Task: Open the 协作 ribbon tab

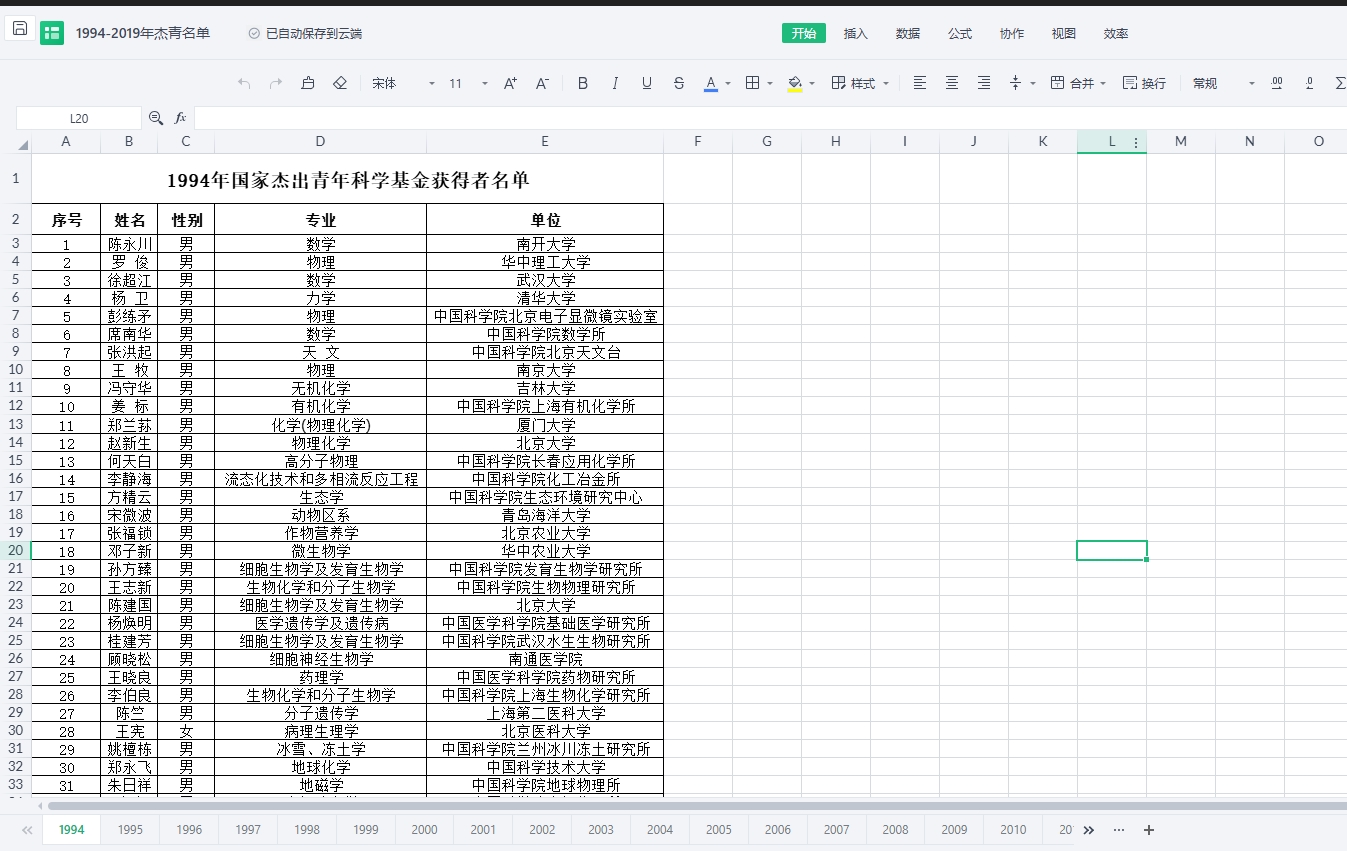Action: (x=1012, y=33)
